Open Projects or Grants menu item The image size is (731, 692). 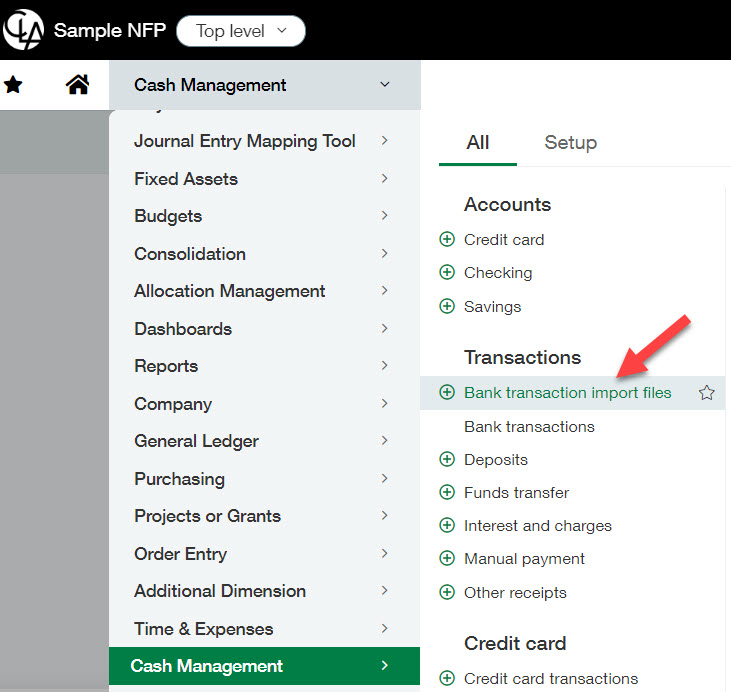click(207, 516)
